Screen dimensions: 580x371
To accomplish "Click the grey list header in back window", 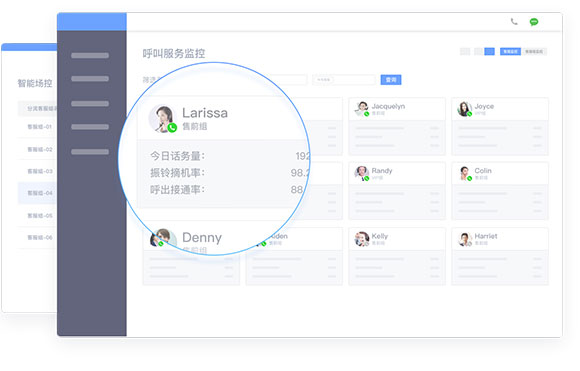I will [37, 108].
